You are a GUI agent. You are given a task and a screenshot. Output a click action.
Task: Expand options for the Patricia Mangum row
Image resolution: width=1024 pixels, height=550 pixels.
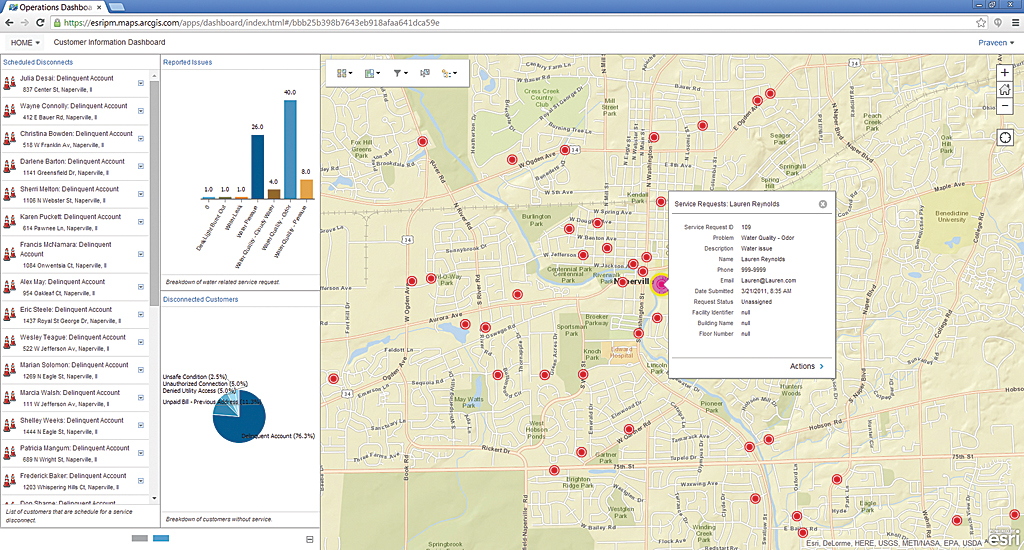pos(141,453)
